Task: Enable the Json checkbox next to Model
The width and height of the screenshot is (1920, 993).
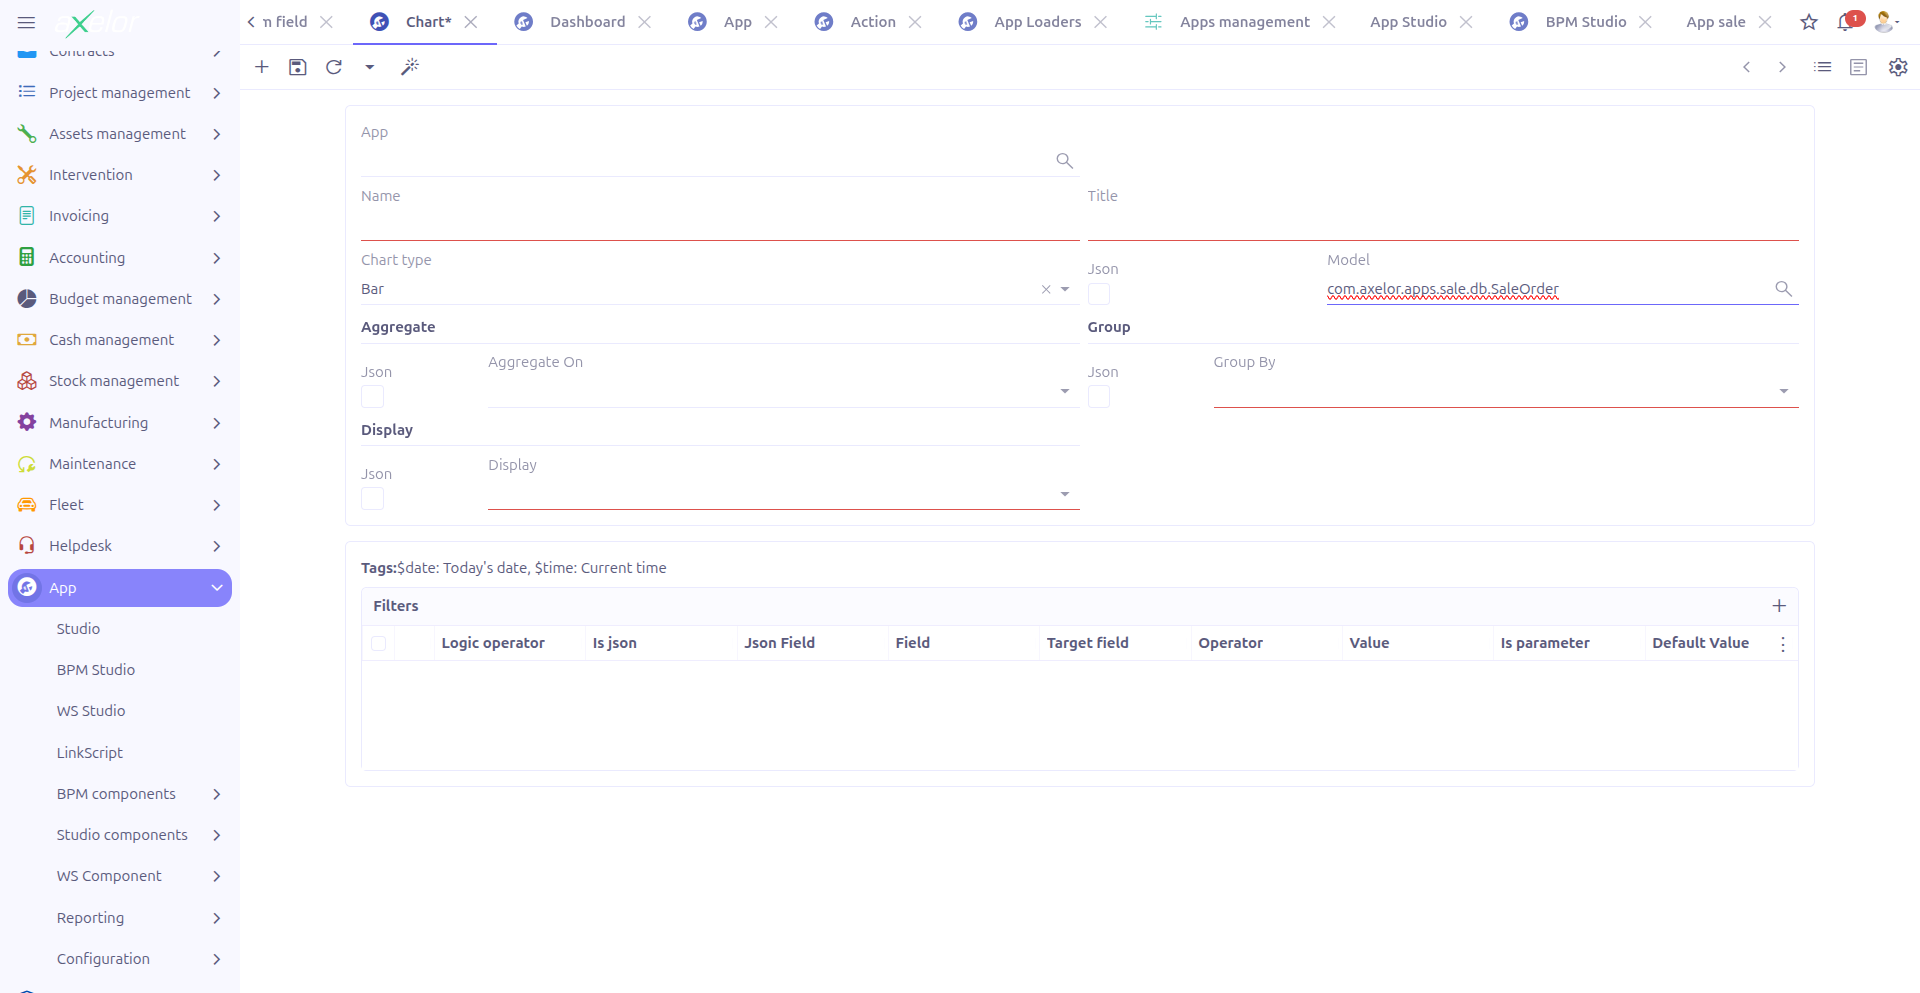Action: pyautogui.click(x=1099, y=294)
